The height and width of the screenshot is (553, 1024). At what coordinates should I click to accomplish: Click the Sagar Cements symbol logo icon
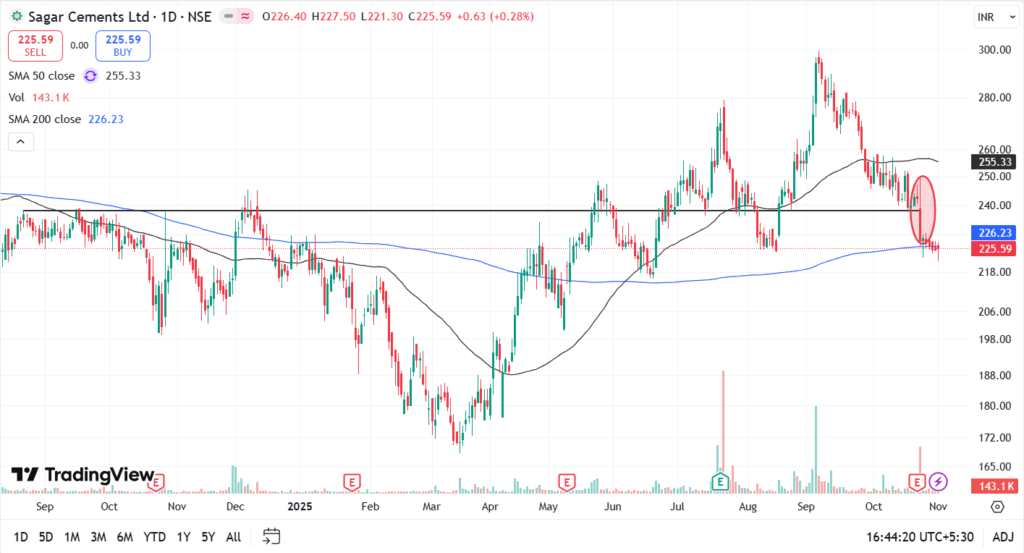coord(16,17)
